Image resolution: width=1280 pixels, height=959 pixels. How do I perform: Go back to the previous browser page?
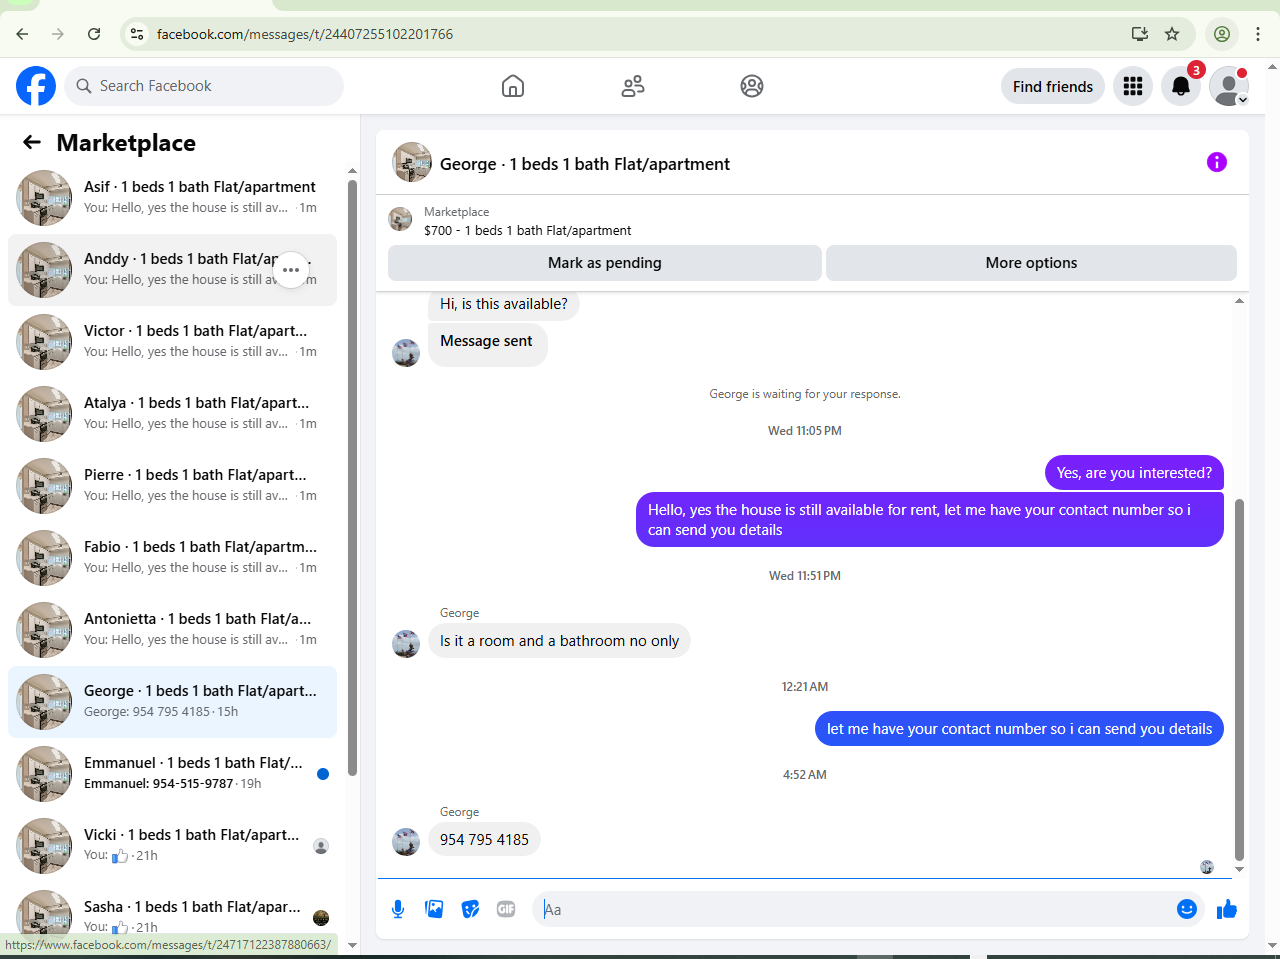coord(22,34)
